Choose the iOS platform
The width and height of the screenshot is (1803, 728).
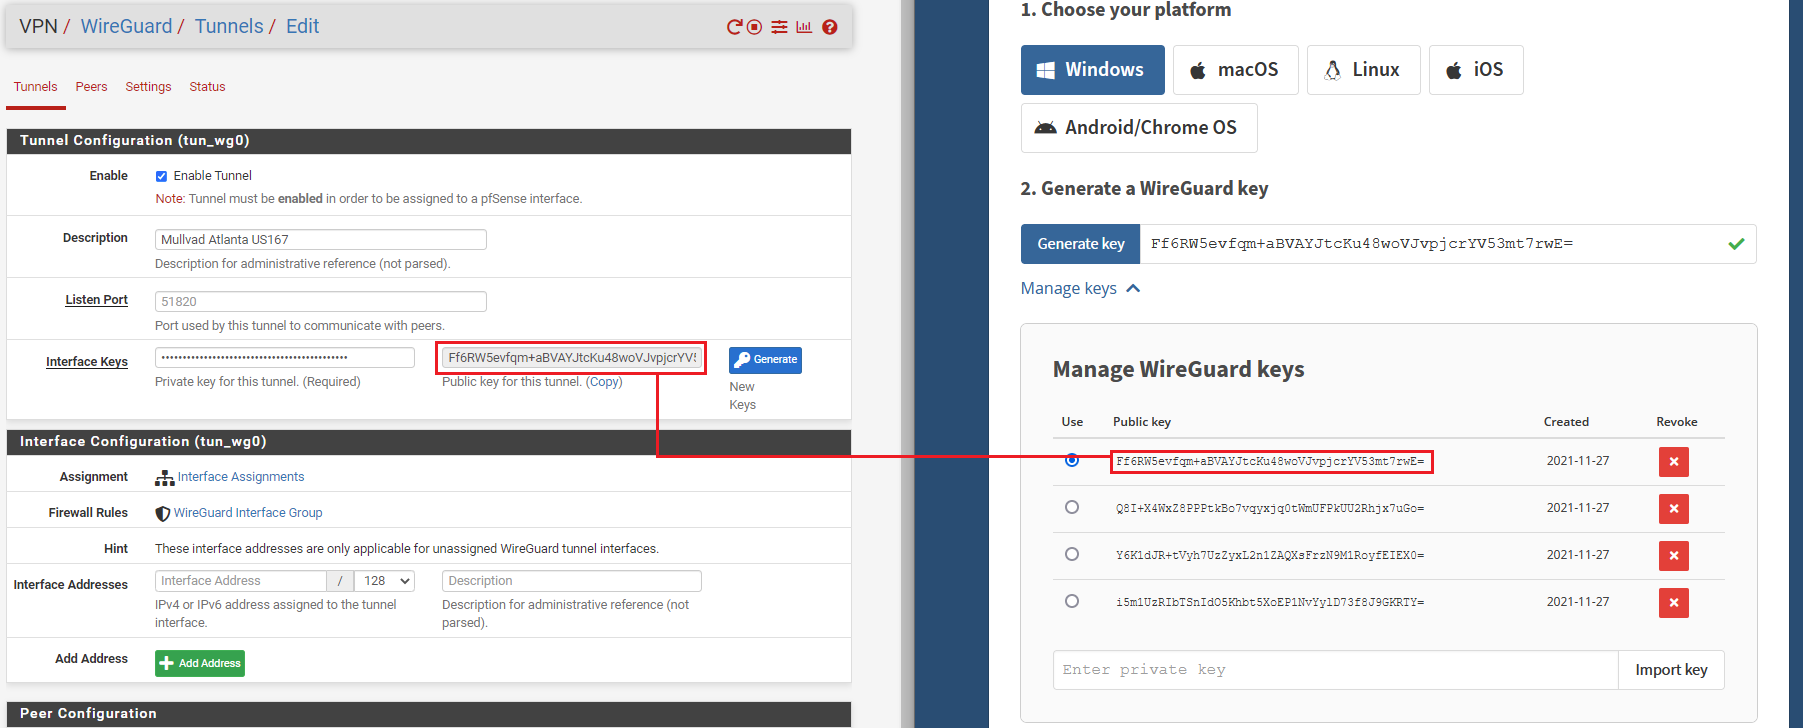pos(1475,70)
